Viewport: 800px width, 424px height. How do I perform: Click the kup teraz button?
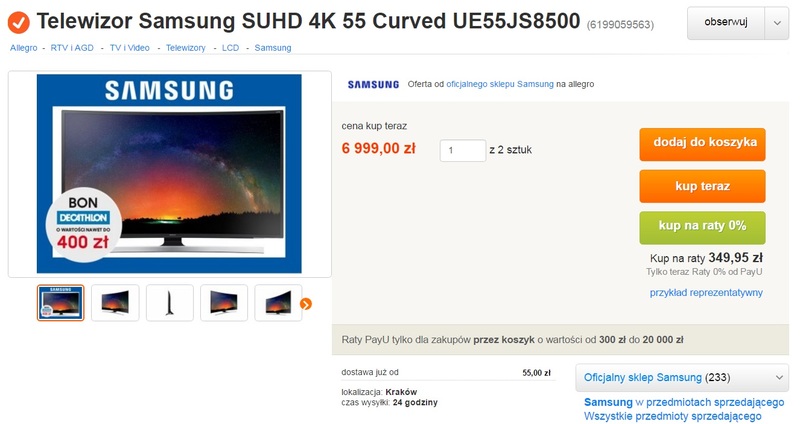703,186
